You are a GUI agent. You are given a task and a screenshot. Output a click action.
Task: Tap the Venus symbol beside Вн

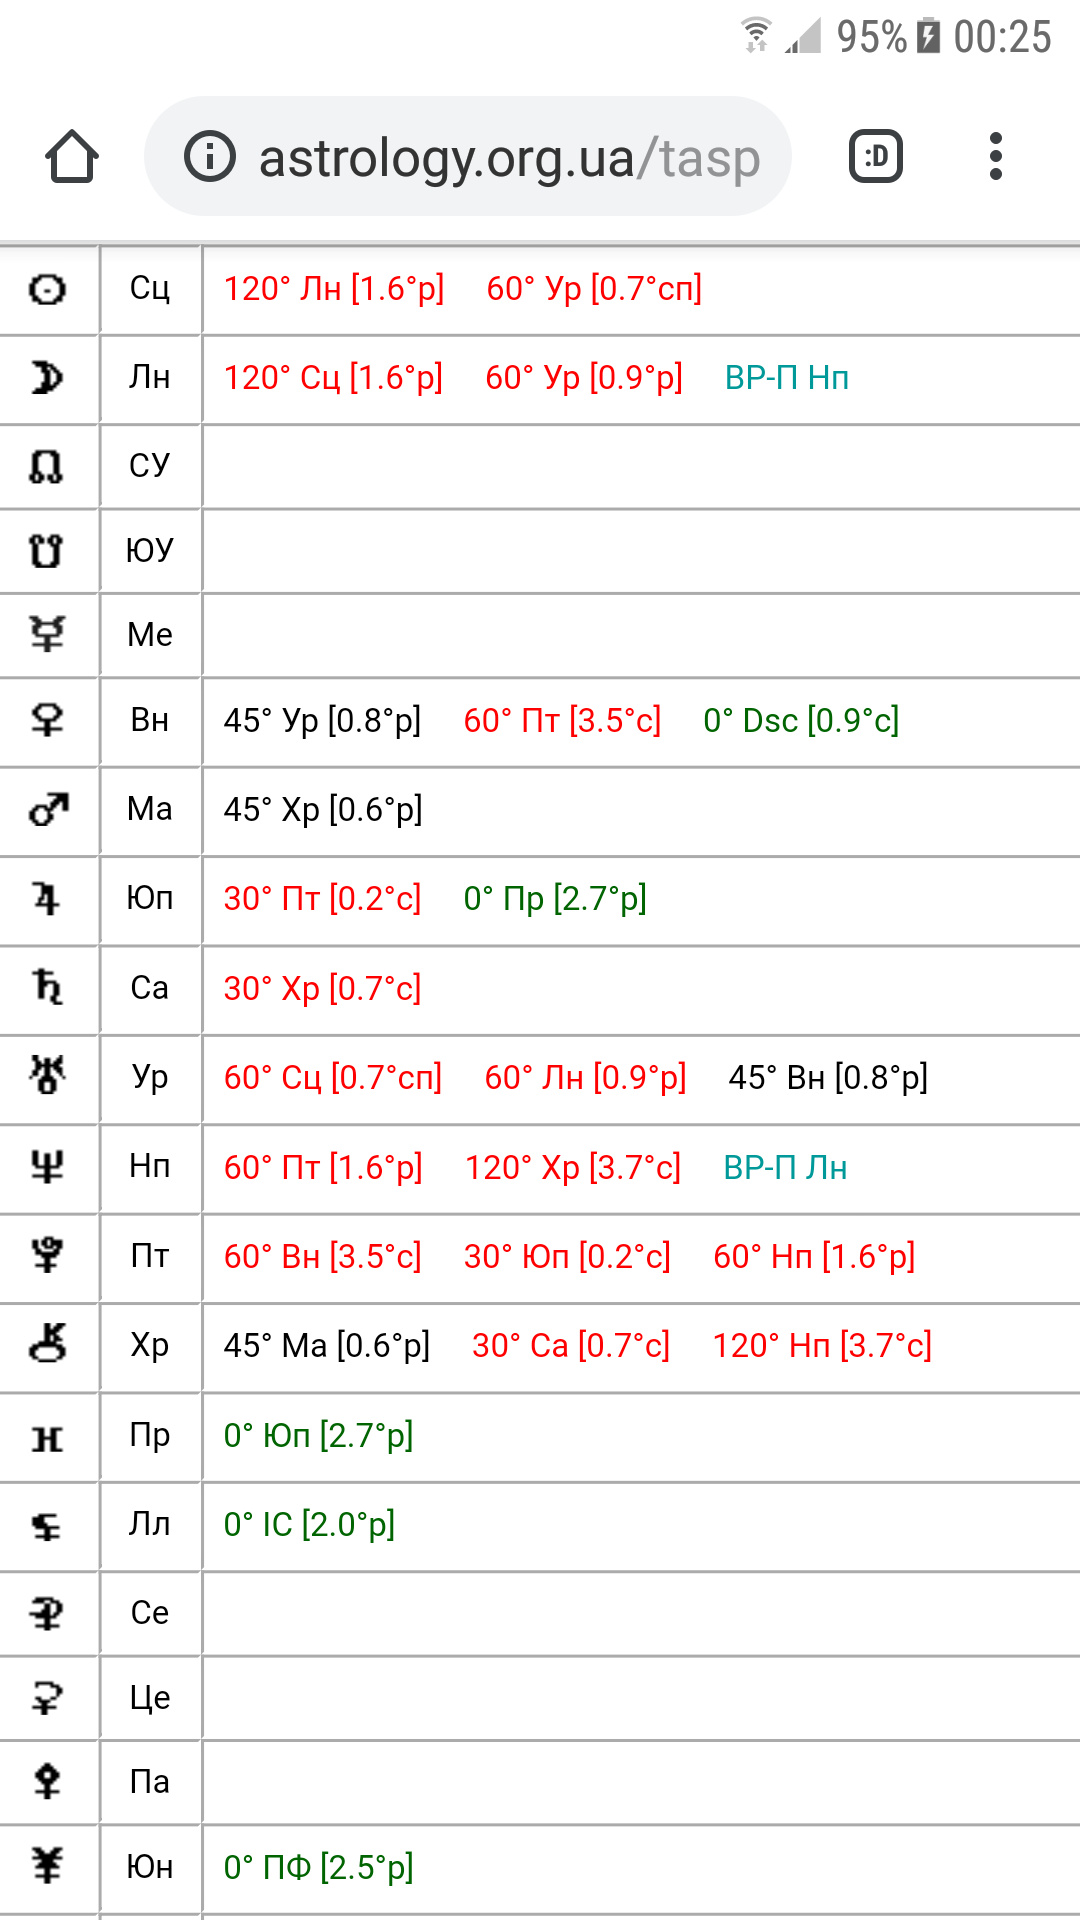[x=47, y=720]
